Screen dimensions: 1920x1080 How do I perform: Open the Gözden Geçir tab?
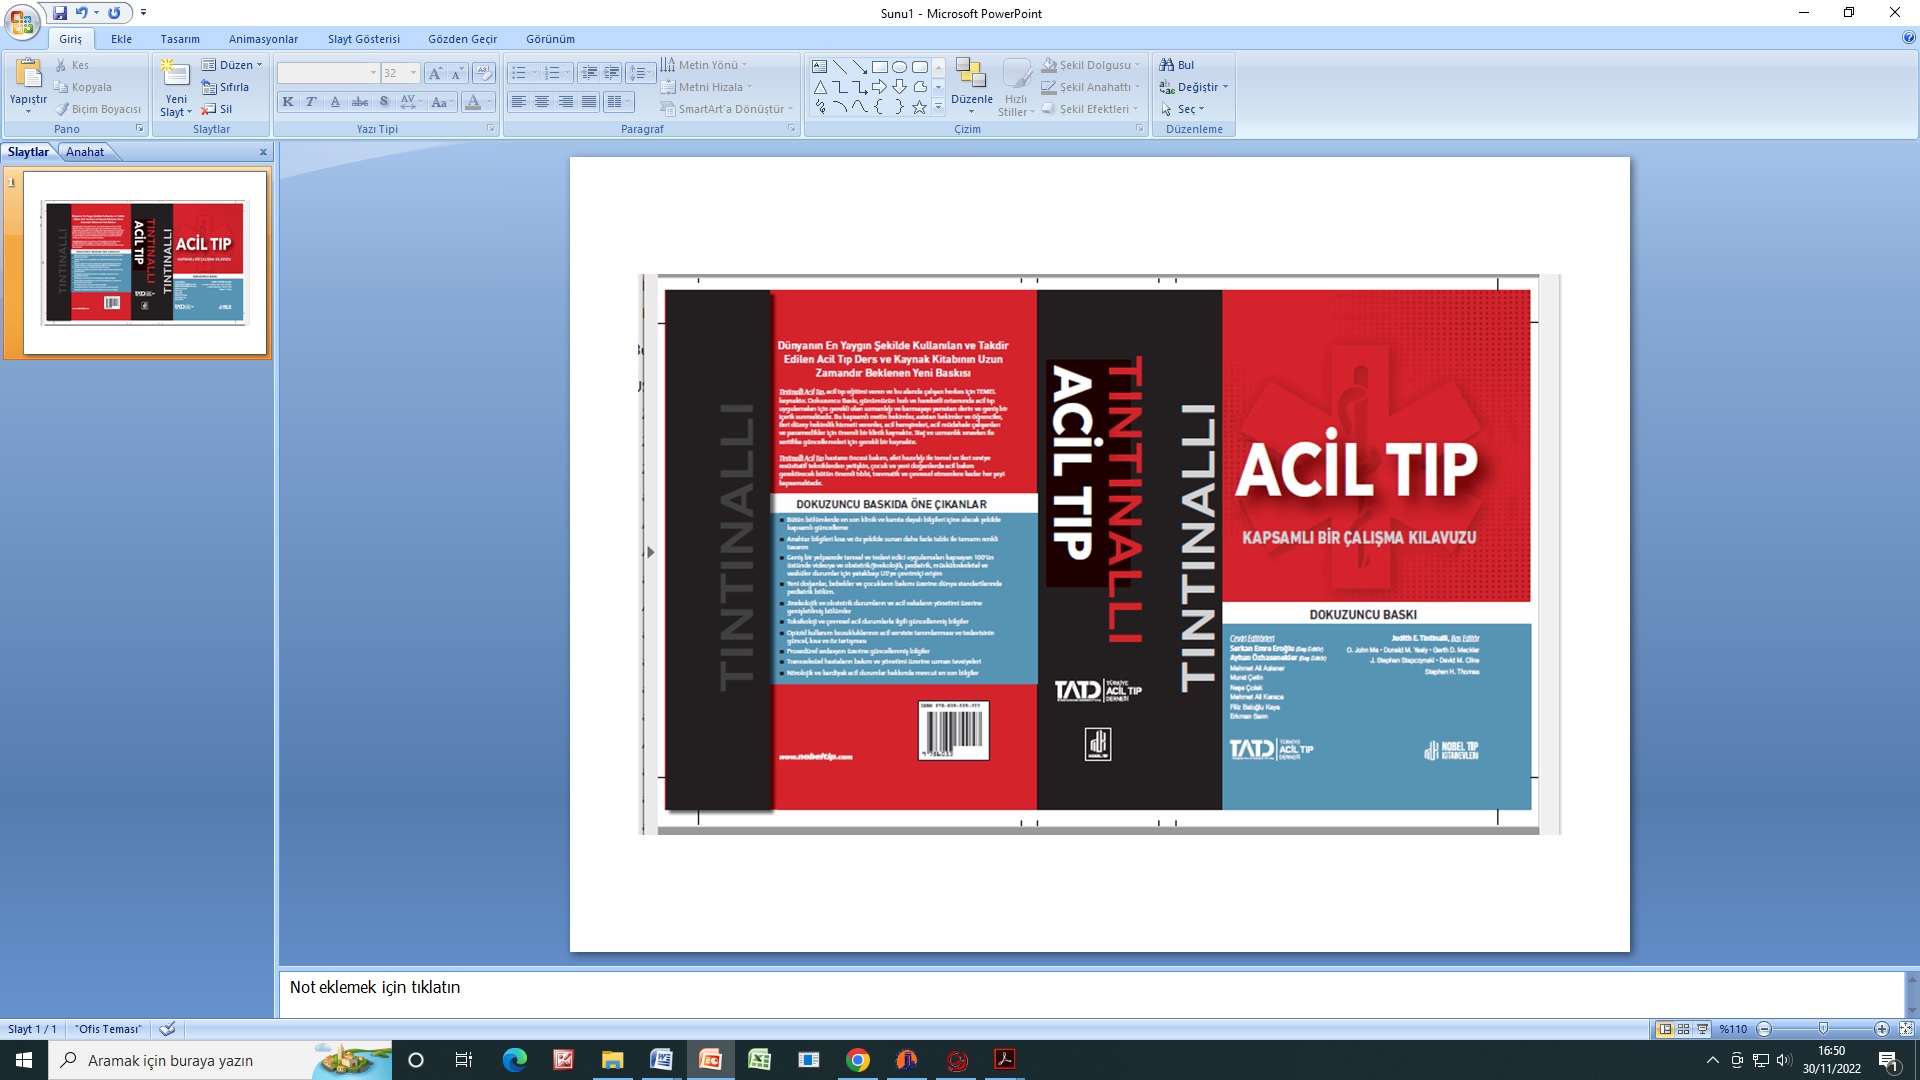462,39
